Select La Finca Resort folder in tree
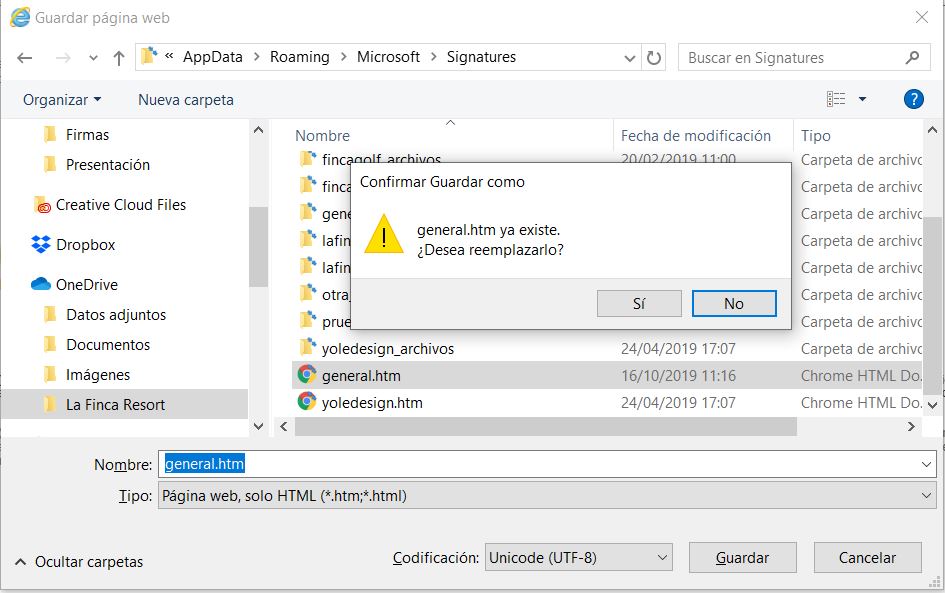 tap(115, 405)
